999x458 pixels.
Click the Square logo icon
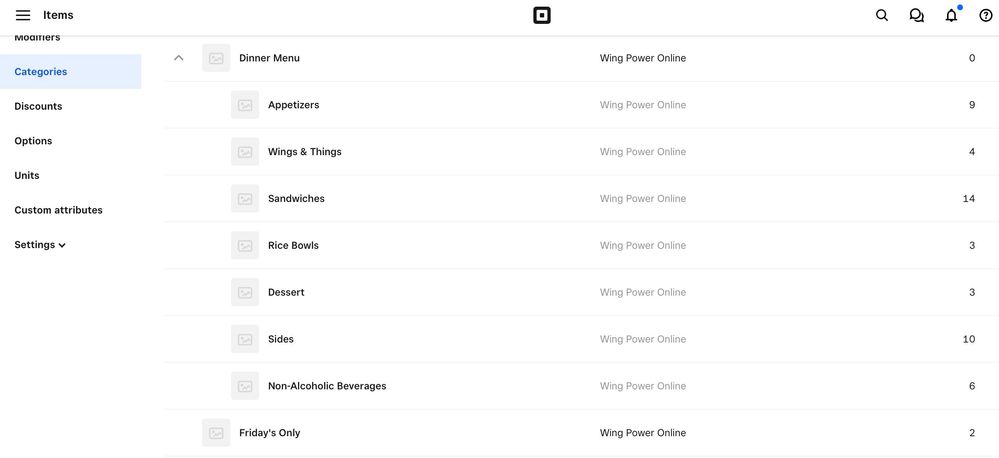pyautogui.click(x=542, y=15)
